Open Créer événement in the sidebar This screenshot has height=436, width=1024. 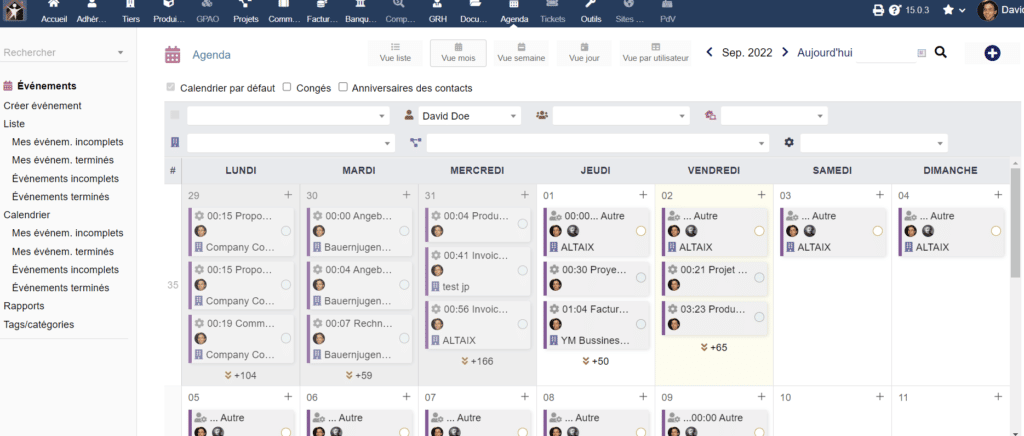coord(42,105)
